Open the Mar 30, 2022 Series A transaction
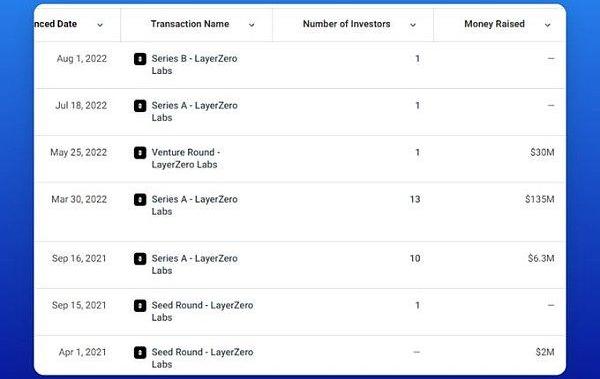 [x=194, y=205]
